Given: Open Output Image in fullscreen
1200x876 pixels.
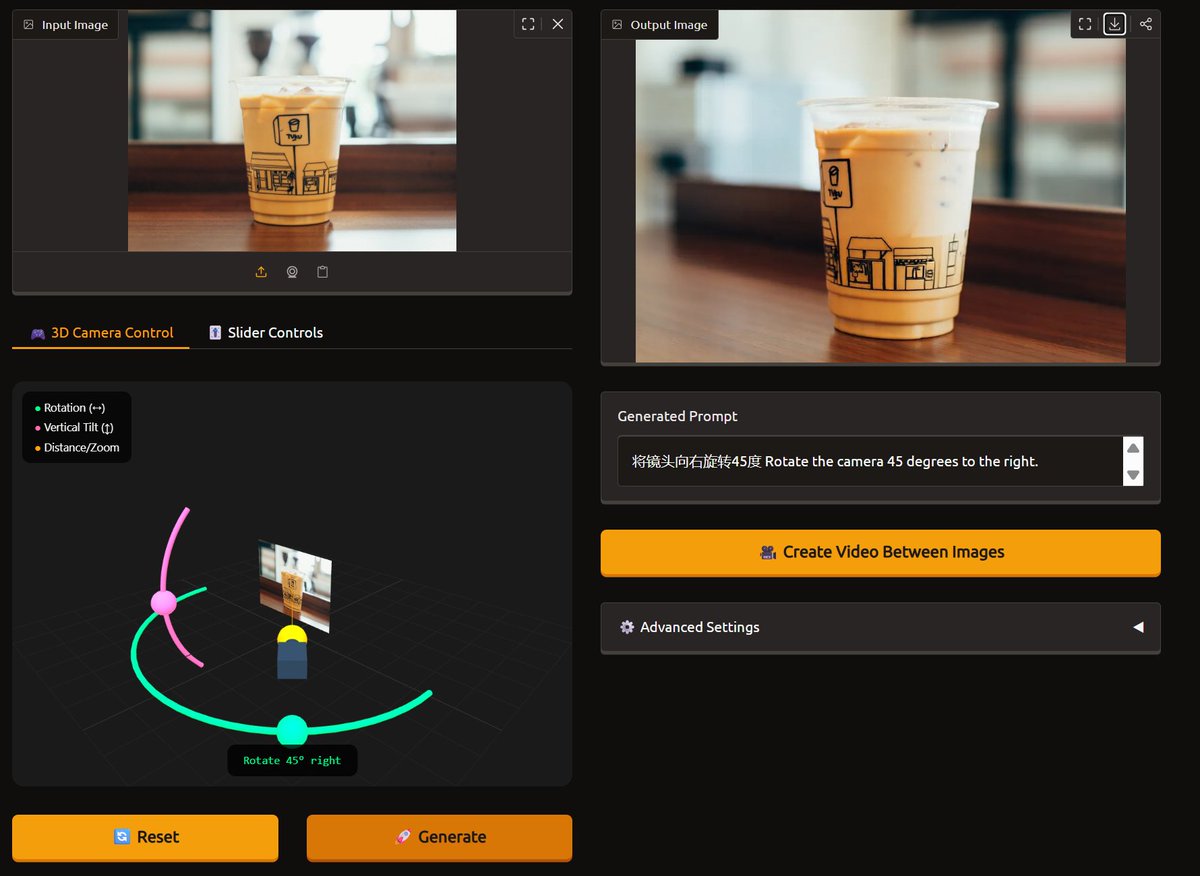Looking at the screenshot, I should [1085, 24].
